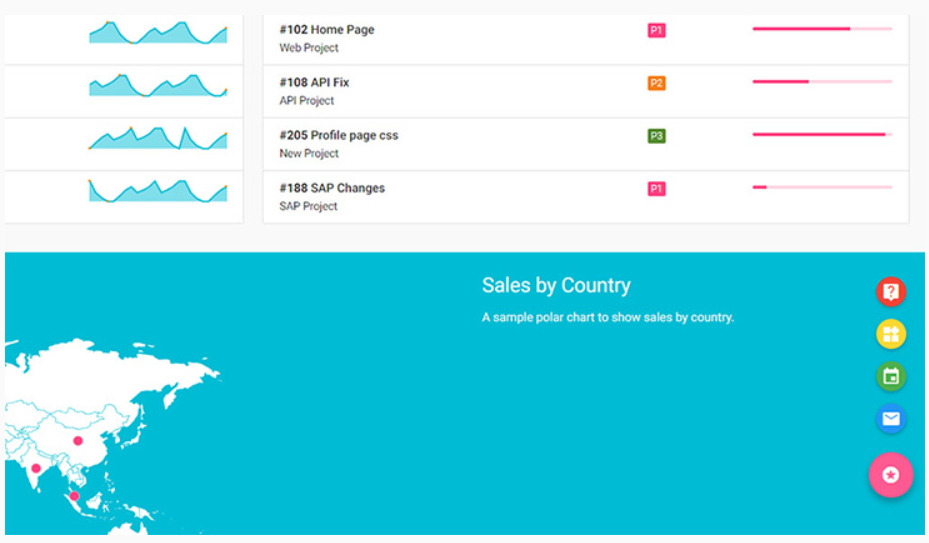This screenshot has height=543, width=929.
Task: Click the map marker over China
Action: pos(78,441)
